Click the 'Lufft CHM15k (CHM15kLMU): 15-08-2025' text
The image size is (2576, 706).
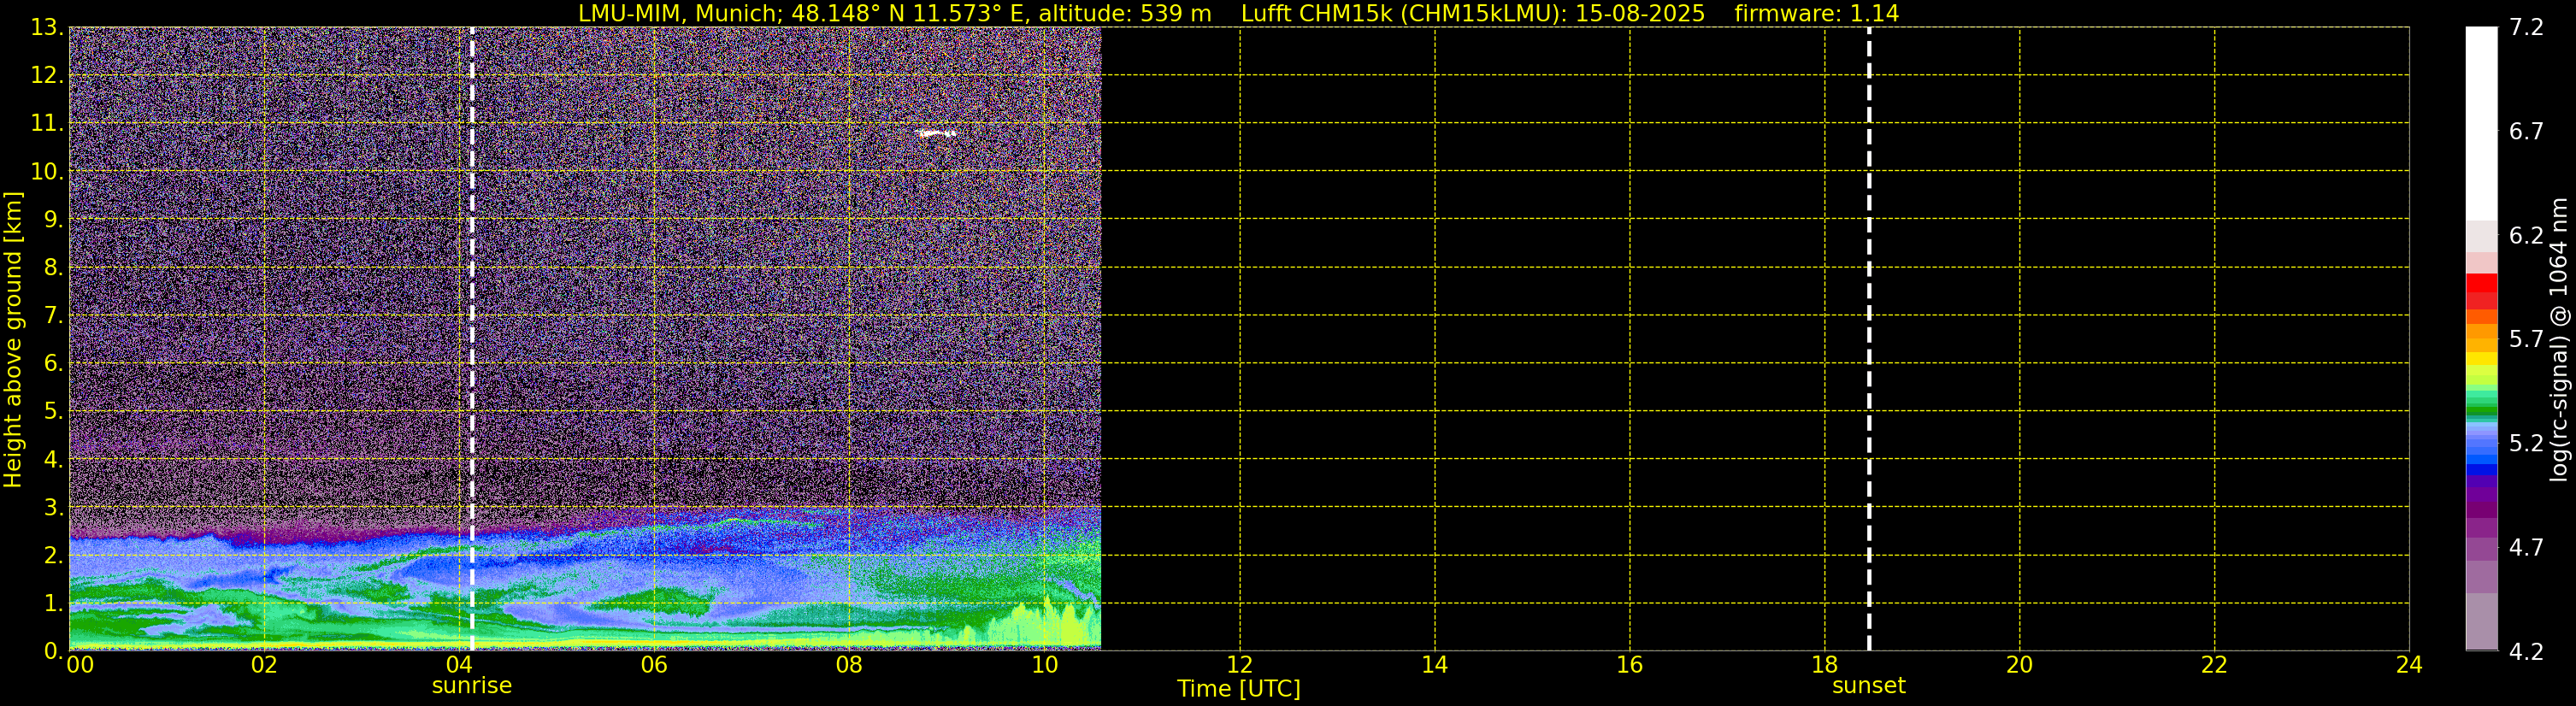coord(1473,13)
